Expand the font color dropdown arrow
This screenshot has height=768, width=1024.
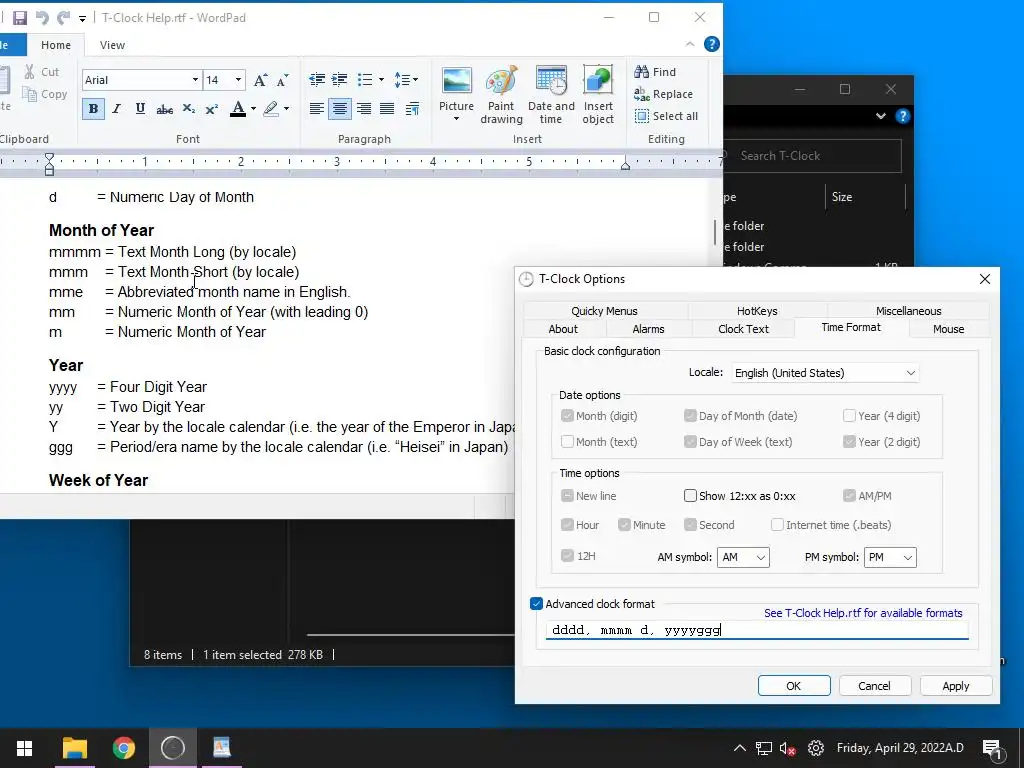coord(253,108)
